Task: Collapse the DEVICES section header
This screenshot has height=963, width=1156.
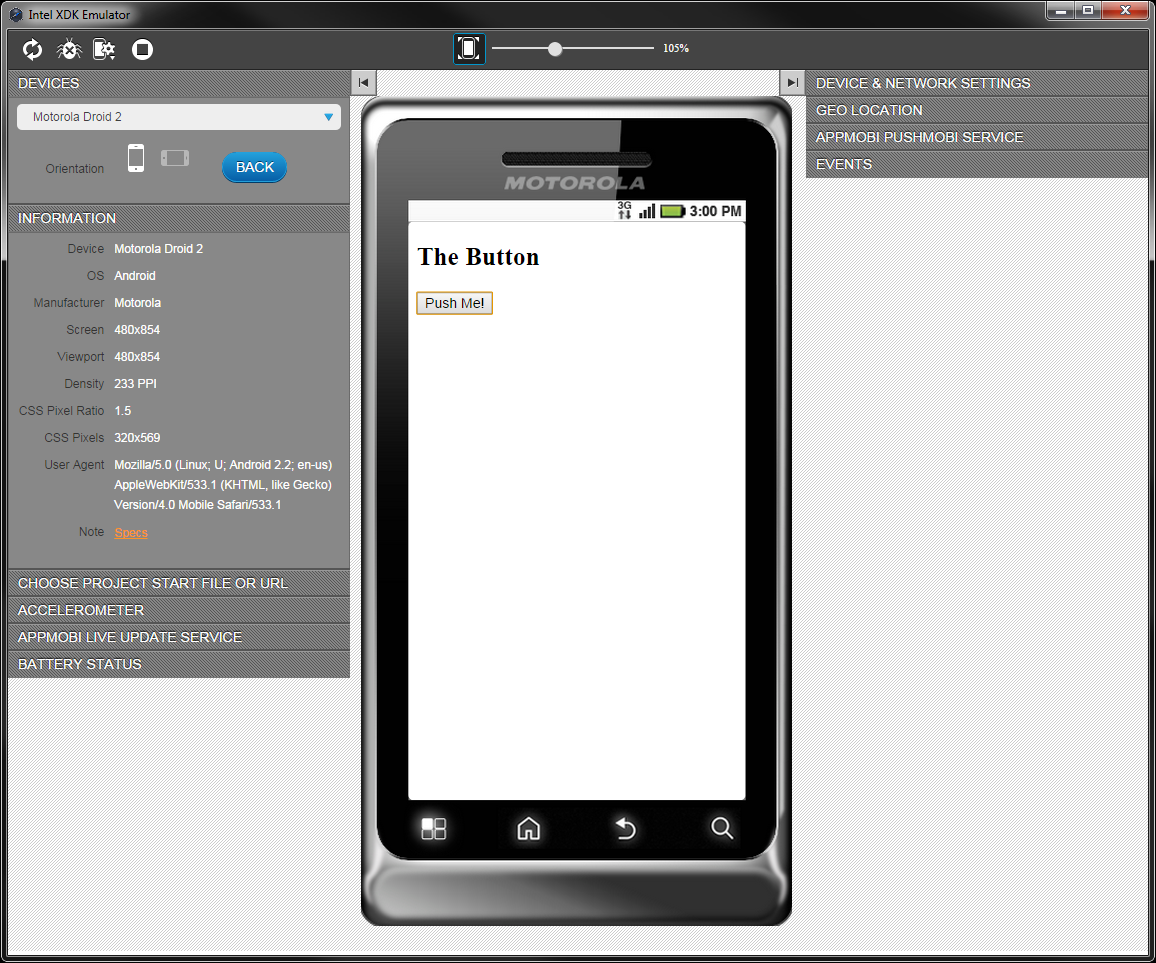Action: click(x=179, y=83)
